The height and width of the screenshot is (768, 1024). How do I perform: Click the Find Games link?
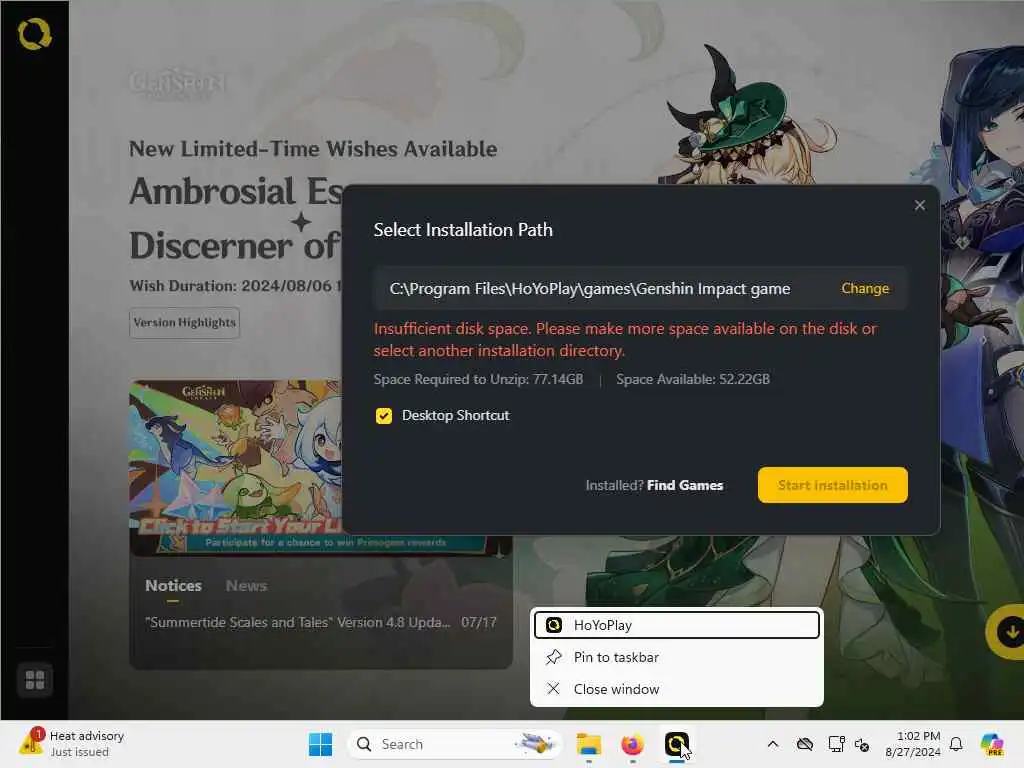(685, 485)
